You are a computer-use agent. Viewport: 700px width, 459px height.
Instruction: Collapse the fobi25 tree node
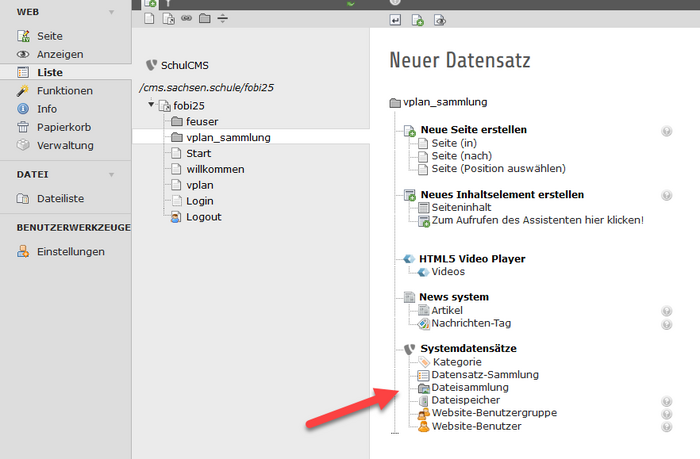tap(150, 105)
